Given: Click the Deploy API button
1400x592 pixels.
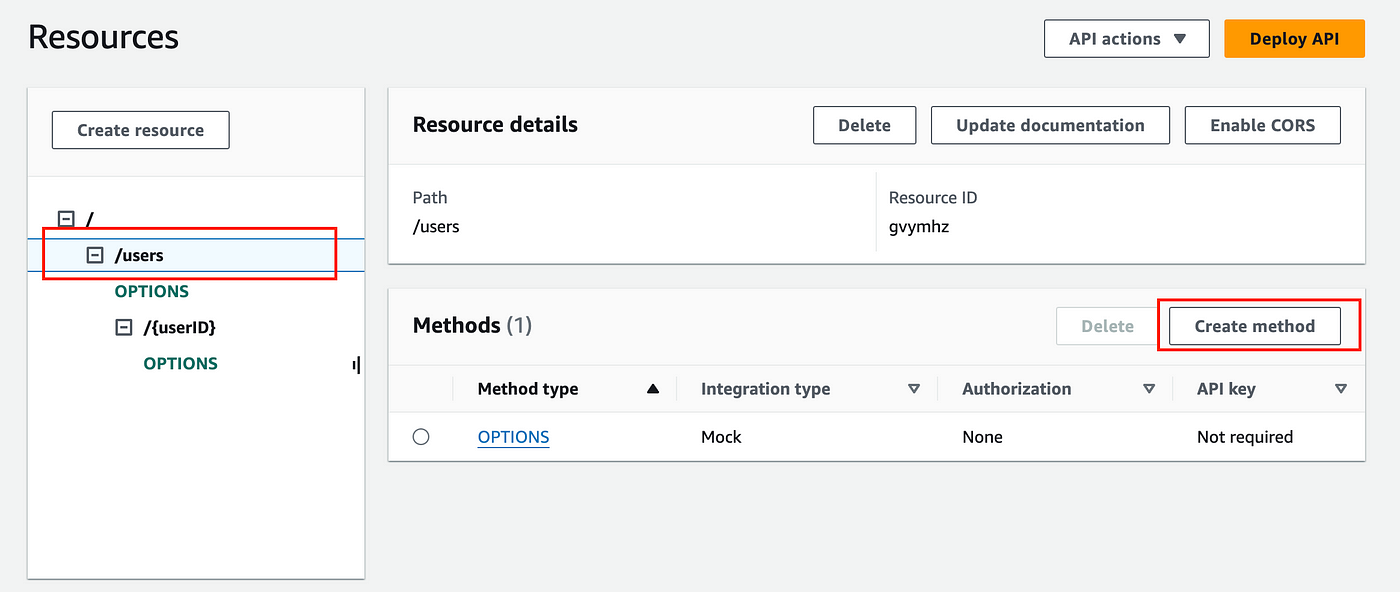Looking at the screenshot, I should pos(1293,39).
